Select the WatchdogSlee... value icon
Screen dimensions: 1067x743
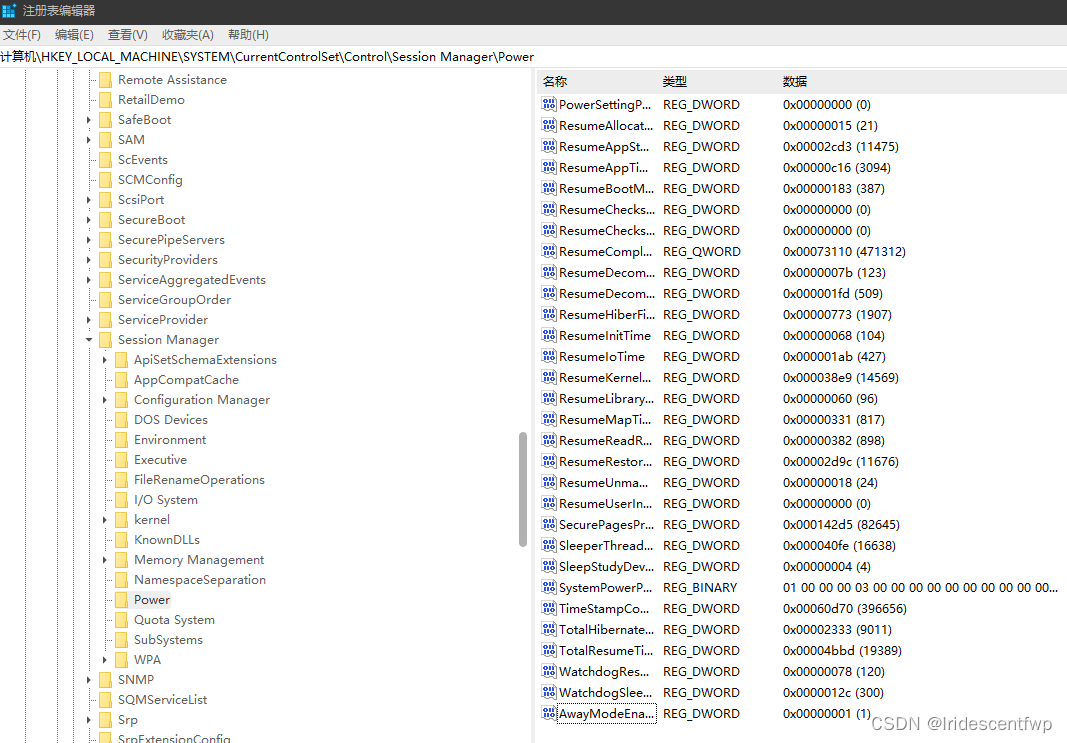click(x=549, y=692)
